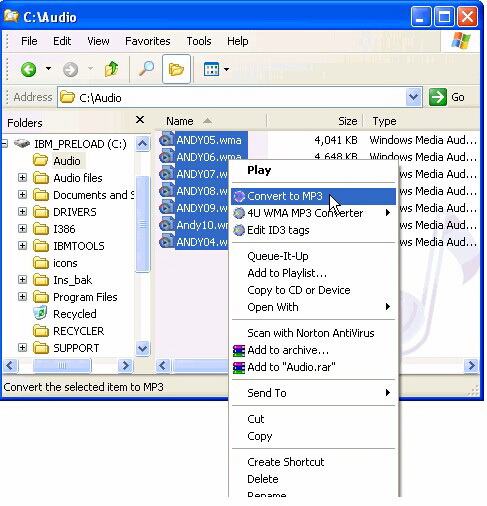Sort files by Name column header

point(212,121)
